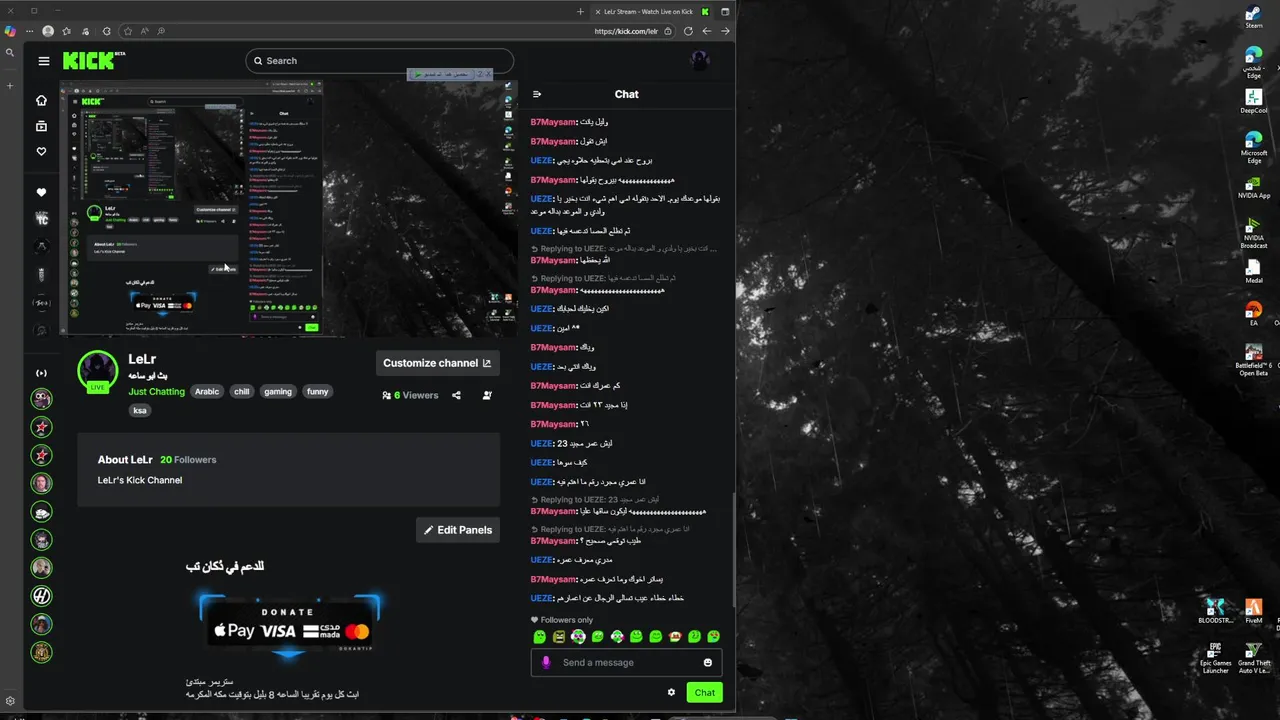The image size is (1280, 720).
Task: Click the LeLr live profile avatar
Action: (x=98, y=371)
